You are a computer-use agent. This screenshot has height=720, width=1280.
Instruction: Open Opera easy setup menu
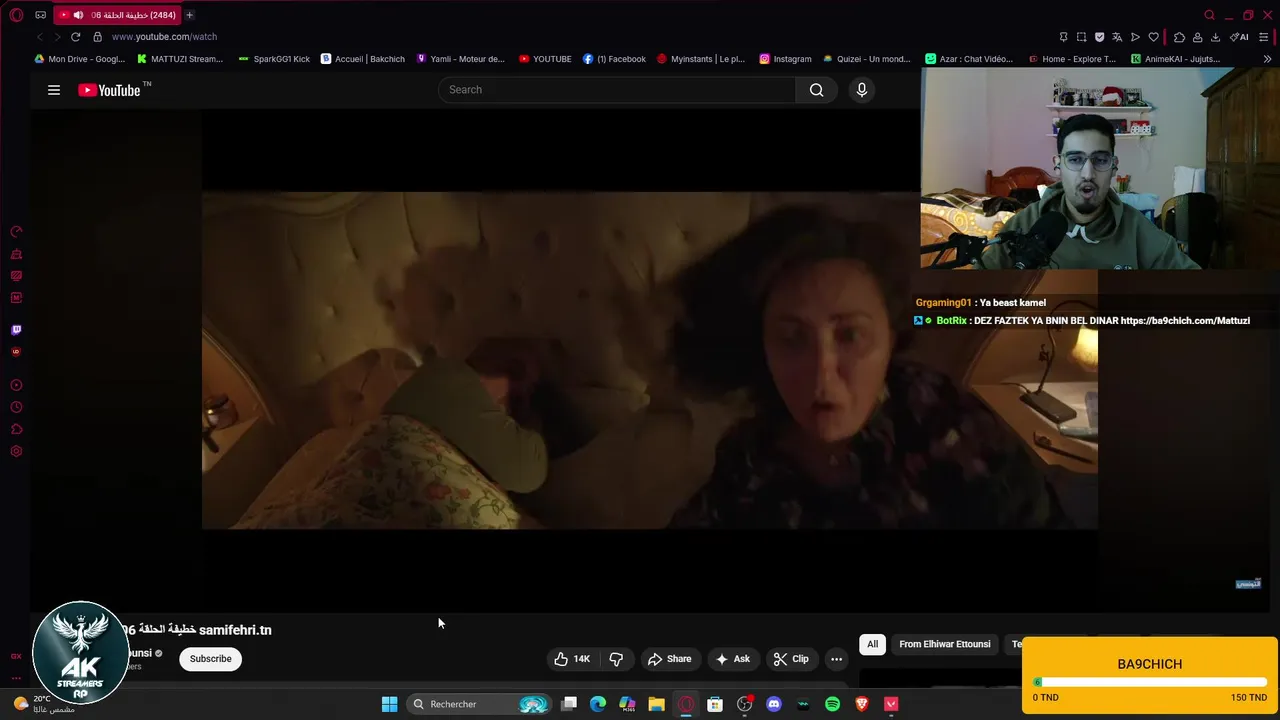pos(1265,37)
